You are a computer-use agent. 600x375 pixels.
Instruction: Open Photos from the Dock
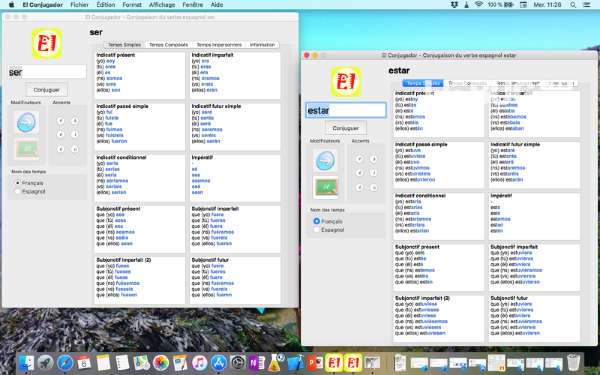click(x=161, y=363)
